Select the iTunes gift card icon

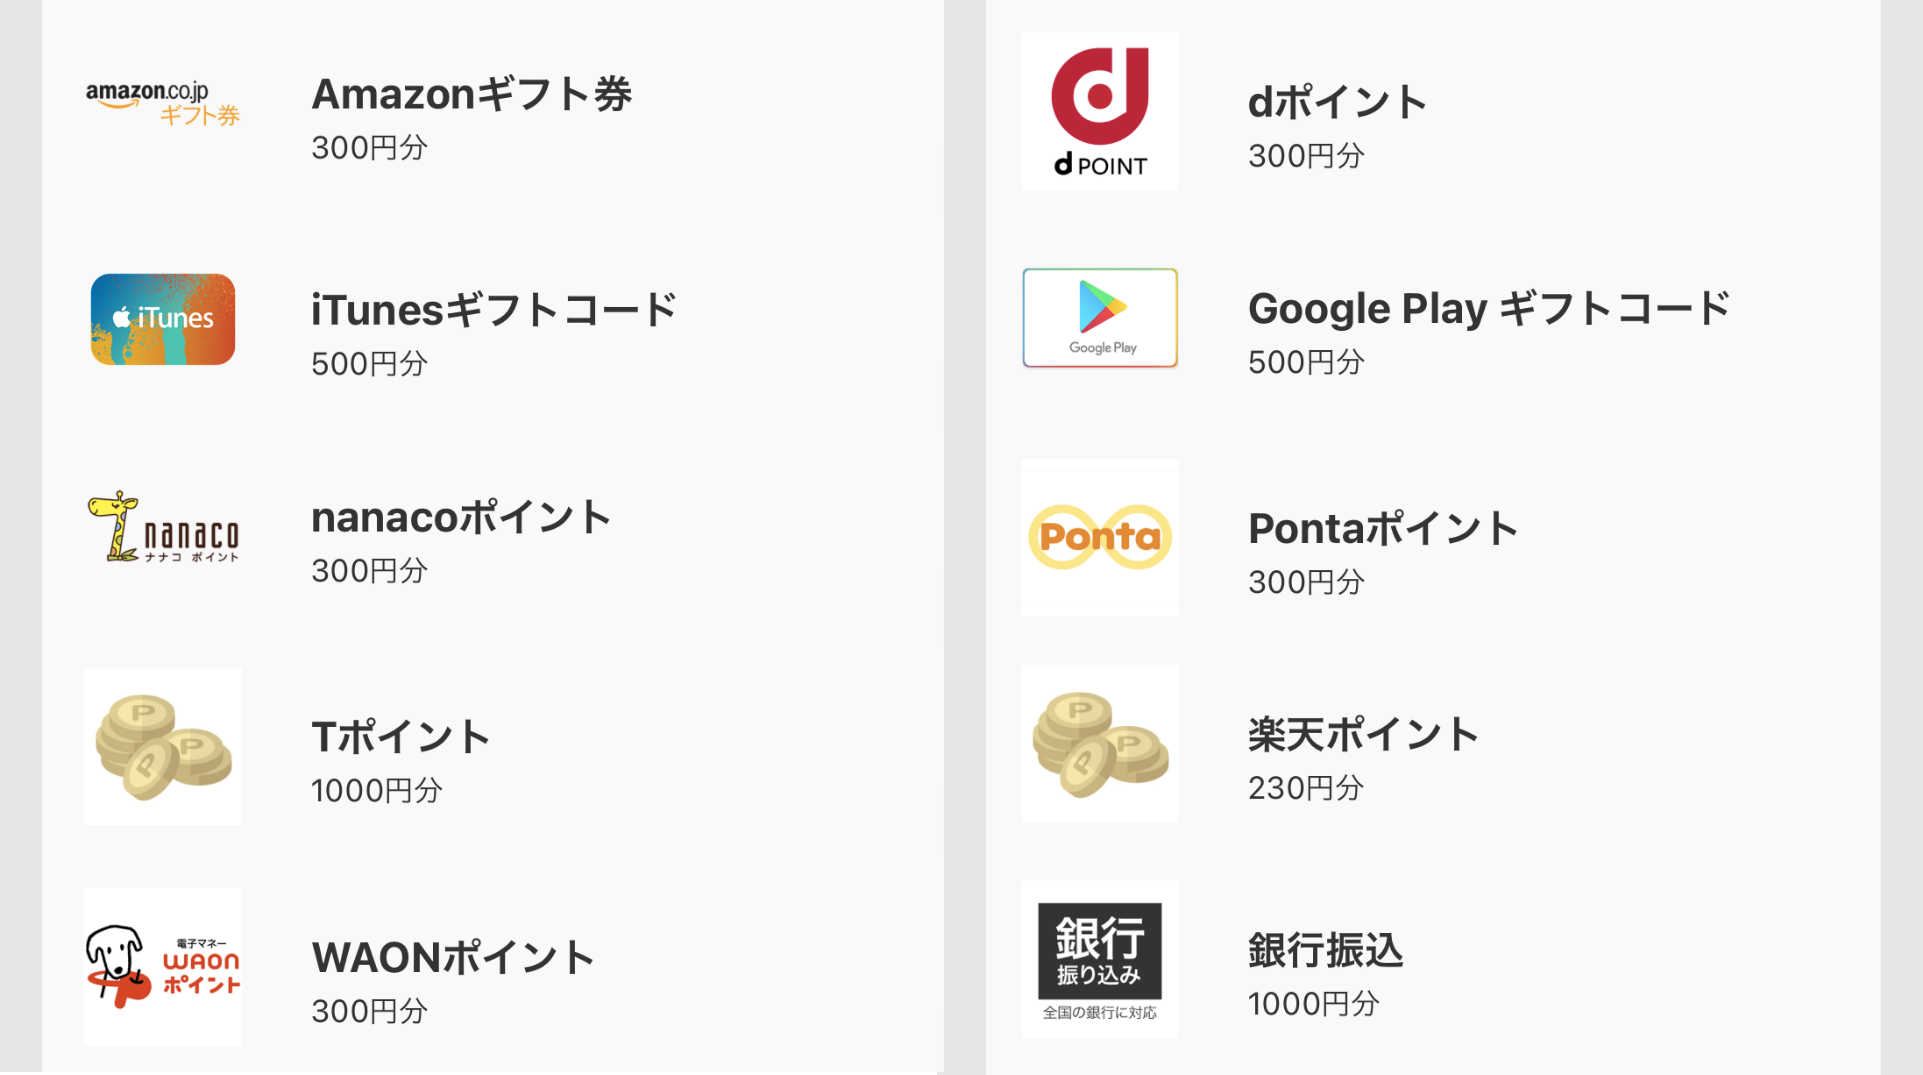point(163,319)
